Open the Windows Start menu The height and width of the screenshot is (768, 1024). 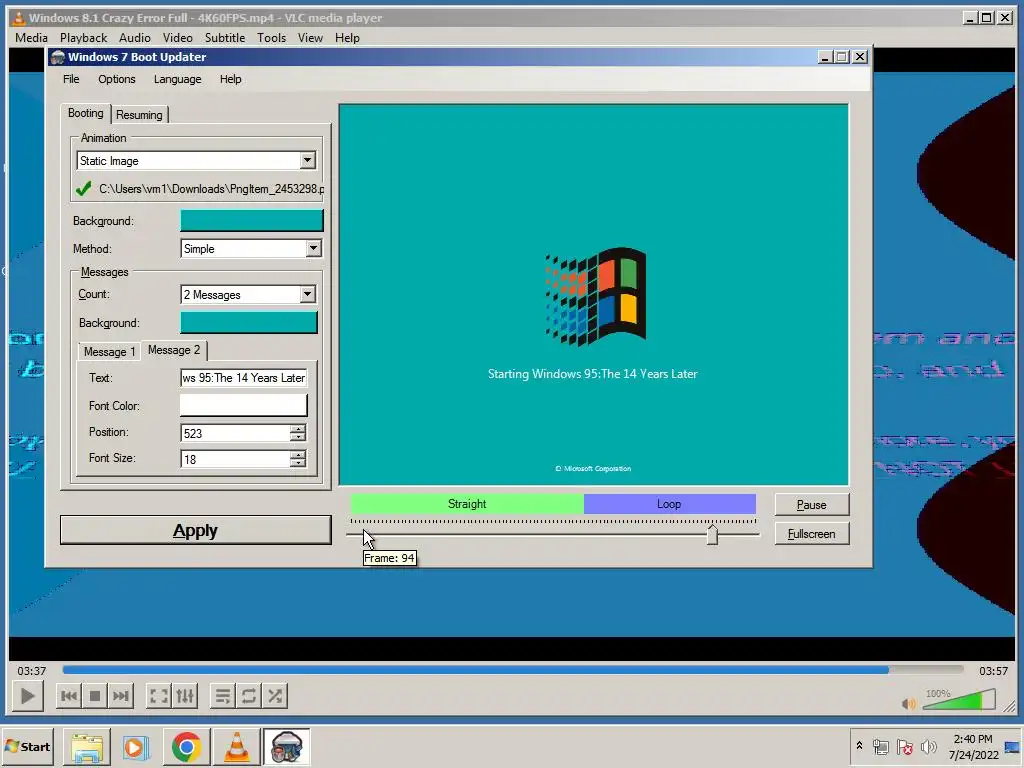click(28, 746)
